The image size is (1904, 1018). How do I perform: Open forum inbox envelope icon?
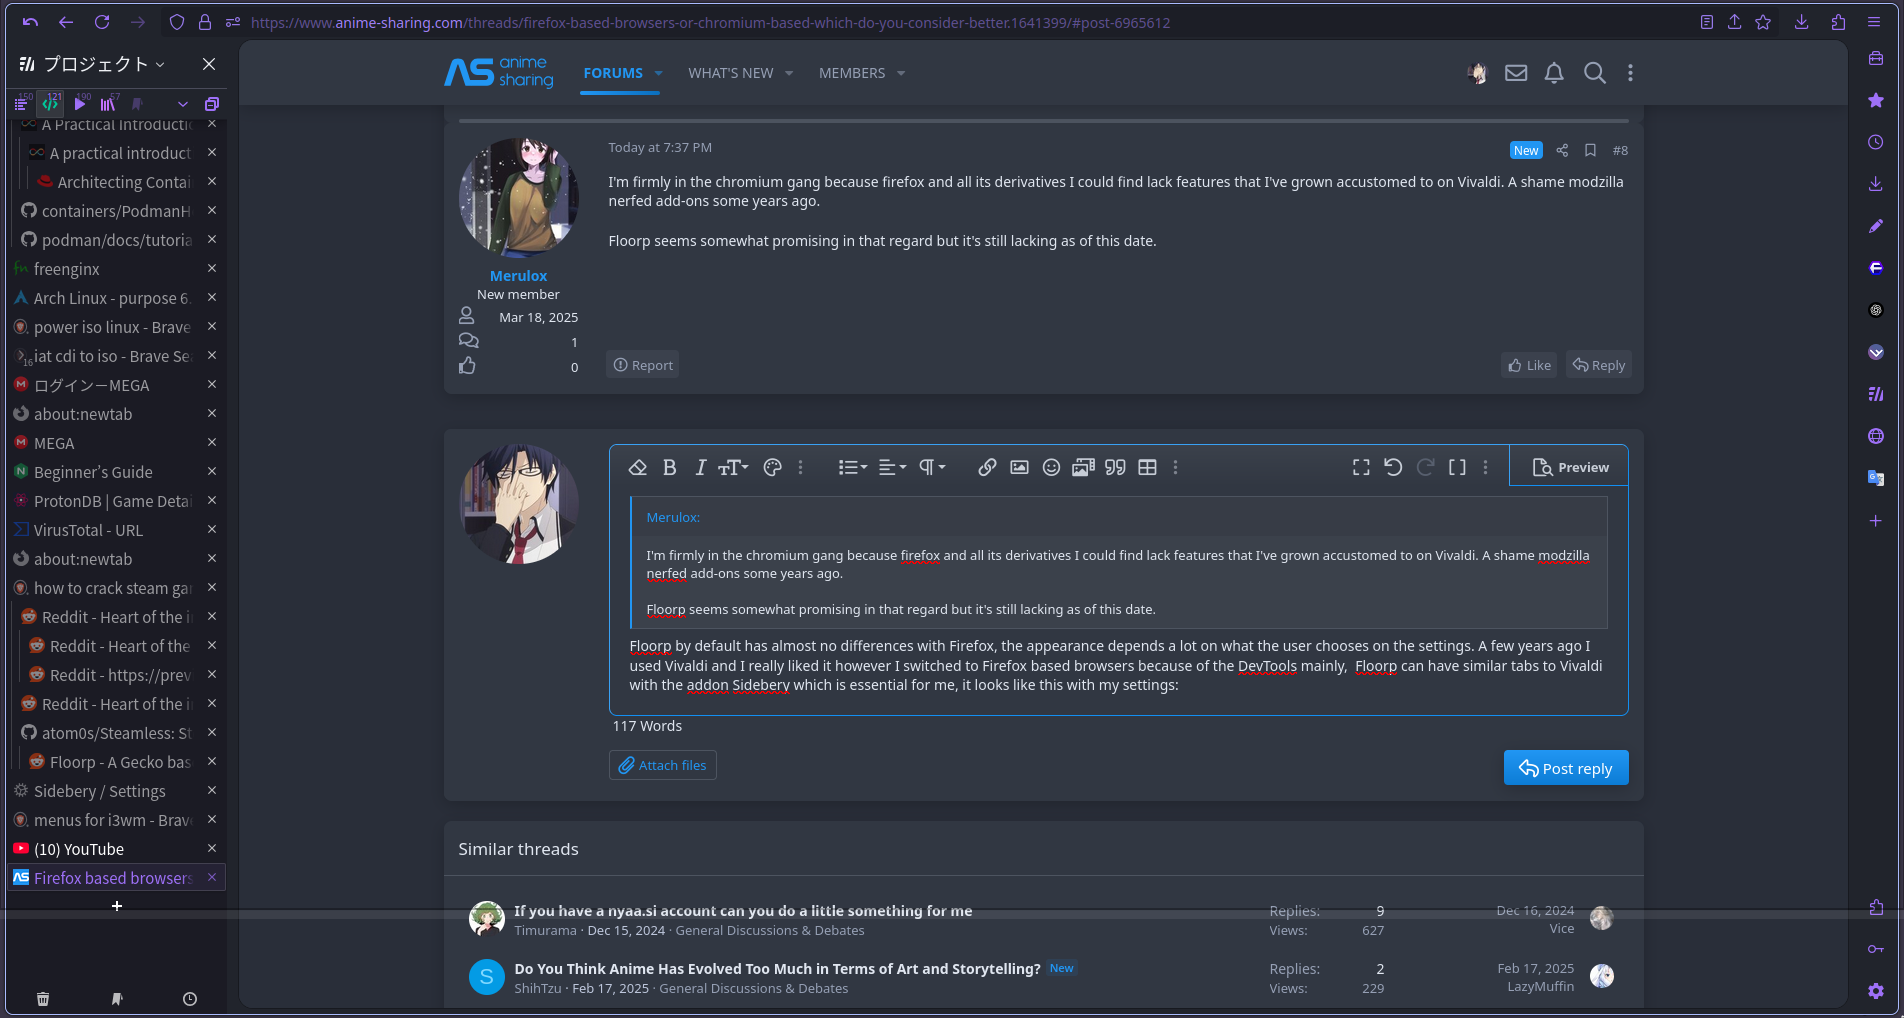tap(1516, 73)
